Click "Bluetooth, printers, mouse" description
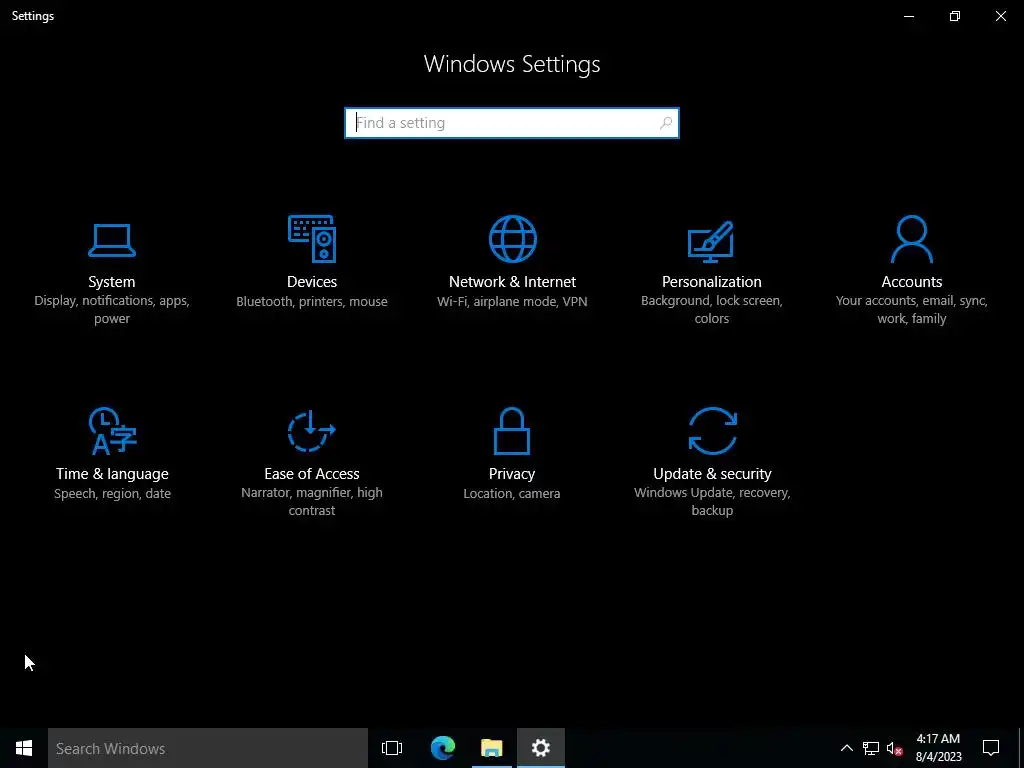The height and width of the screenshot is (768, 1024). tap(312, 302)
